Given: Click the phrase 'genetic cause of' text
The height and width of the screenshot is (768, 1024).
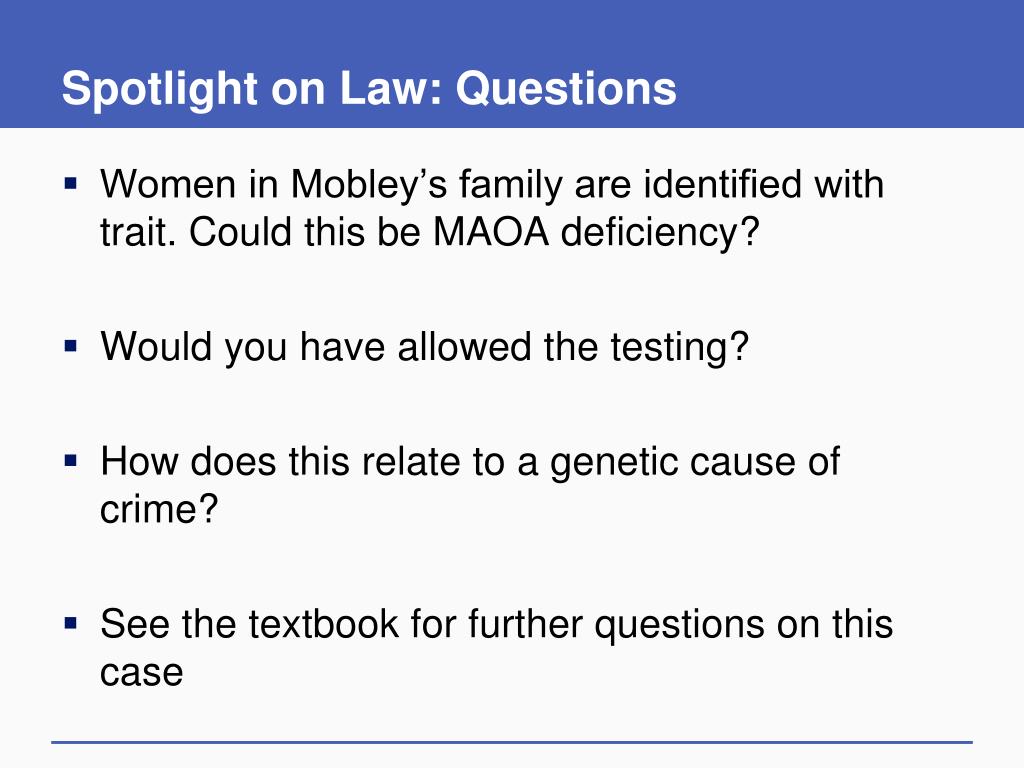Looking at the screenshot, I should point(695,463).
